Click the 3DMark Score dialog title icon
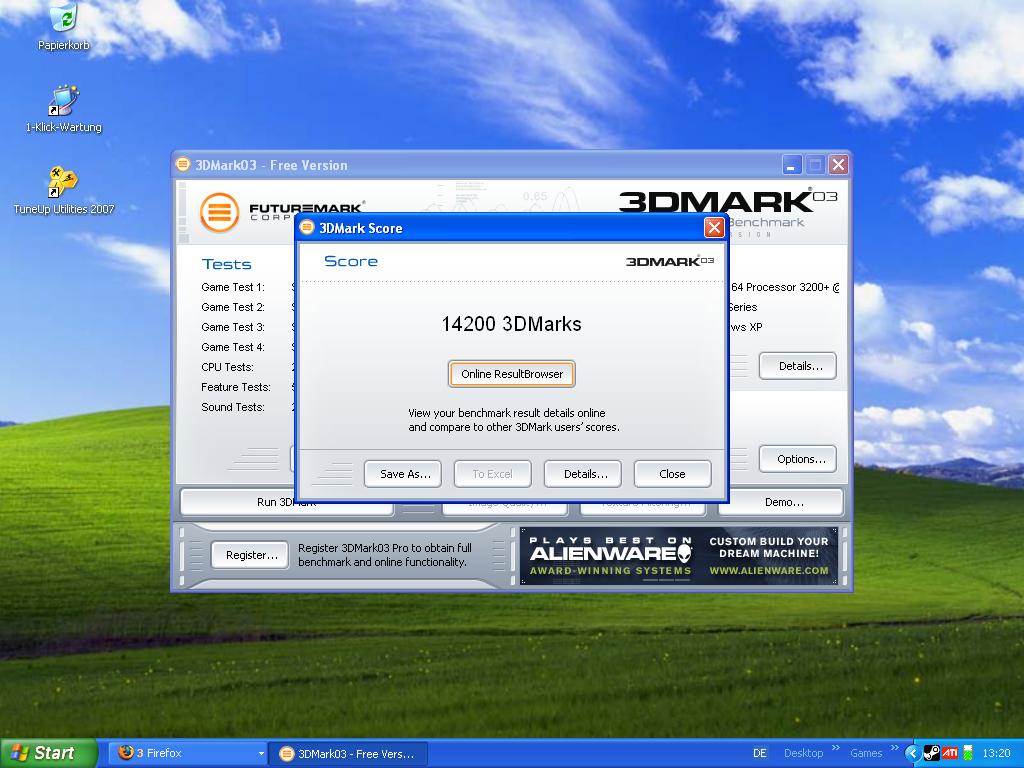This screenshot has width=1024, height=768. tap(307, 227)
